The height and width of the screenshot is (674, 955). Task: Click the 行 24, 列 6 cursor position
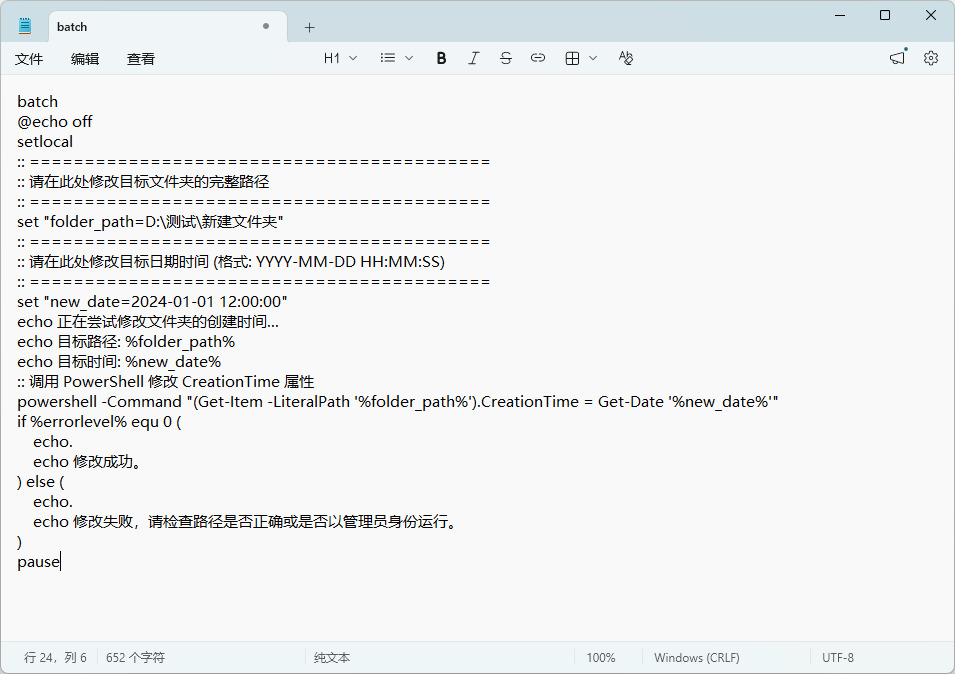[x=55, y=658]
